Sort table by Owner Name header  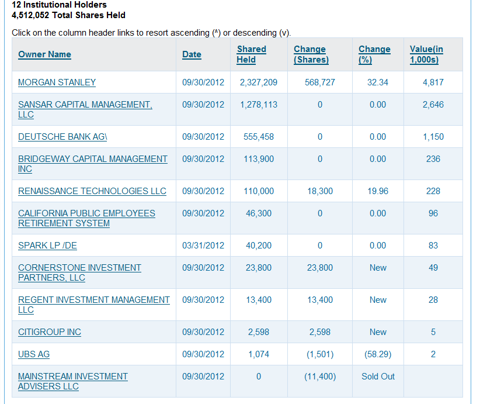tap(44, 54)
